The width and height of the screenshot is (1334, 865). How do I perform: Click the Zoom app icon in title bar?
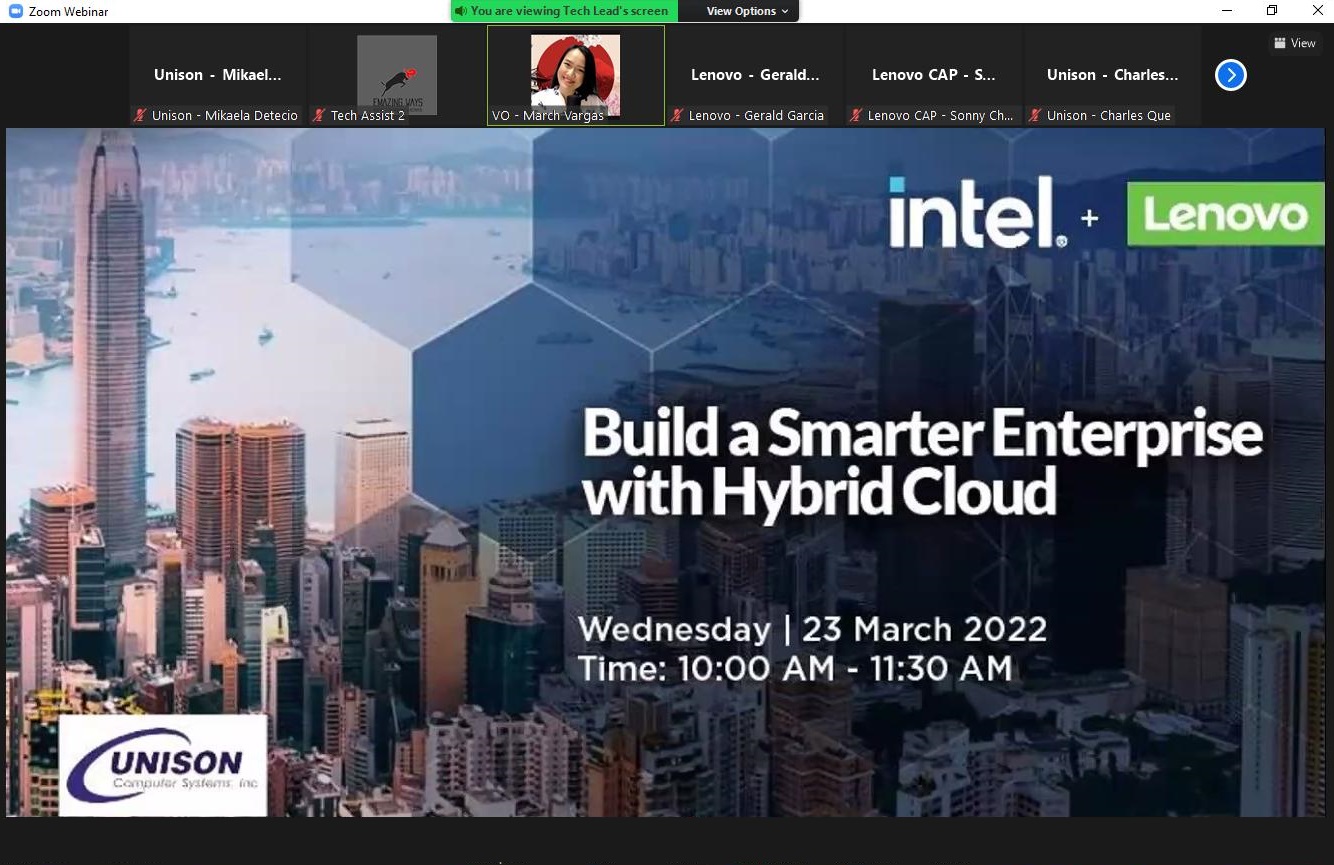15,11
